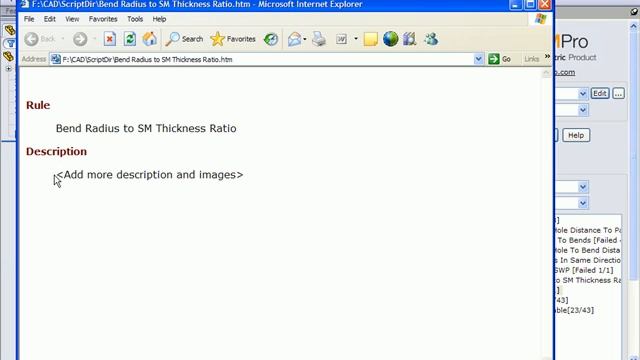Screen dimensions: 640x360
Task: Select the 'ble[23/43]' result row
Action: pyautogui.click(x=574, y=310)
